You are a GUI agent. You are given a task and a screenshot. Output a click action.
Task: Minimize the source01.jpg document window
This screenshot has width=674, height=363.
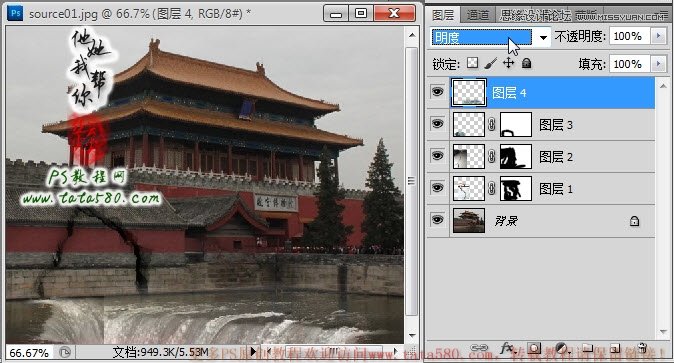pyautogui.click(x=336, y=13)
